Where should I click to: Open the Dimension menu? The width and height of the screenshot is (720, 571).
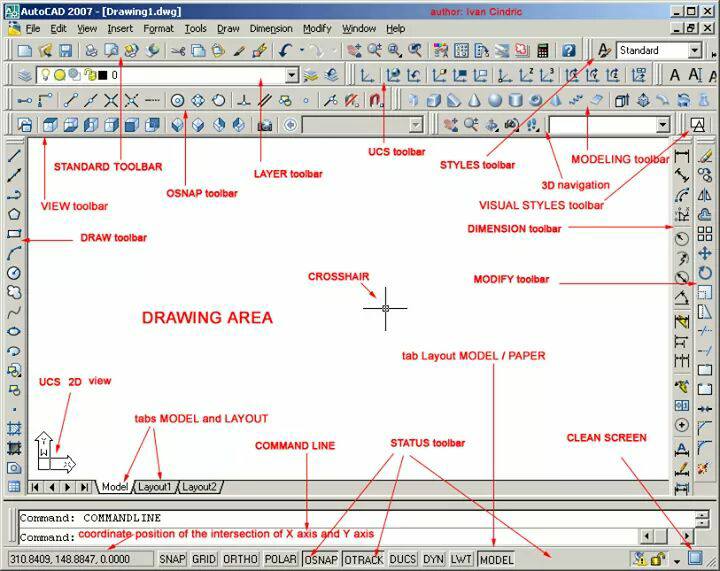(x=271, y=28)
